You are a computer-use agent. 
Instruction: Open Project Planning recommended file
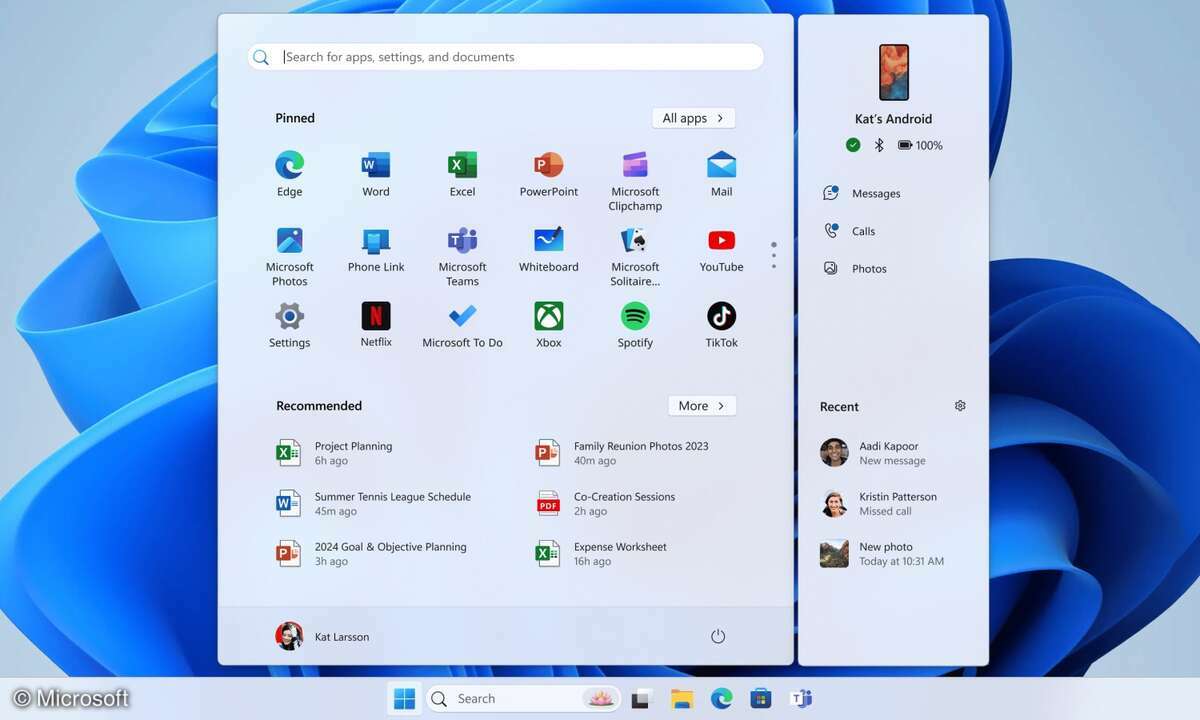pyautogui.click(x=335, y=453)
